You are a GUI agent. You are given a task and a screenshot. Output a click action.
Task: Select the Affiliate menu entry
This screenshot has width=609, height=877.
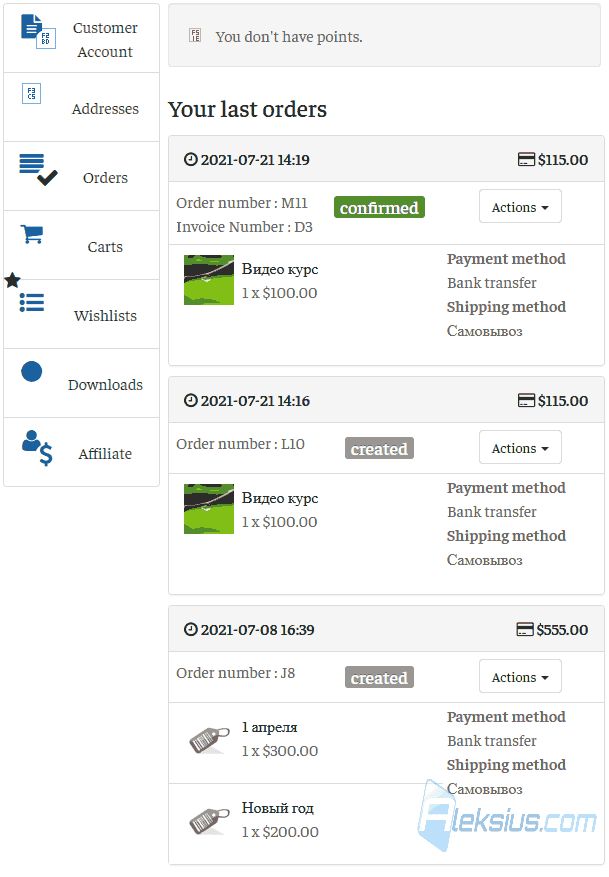tap(82, 452)
